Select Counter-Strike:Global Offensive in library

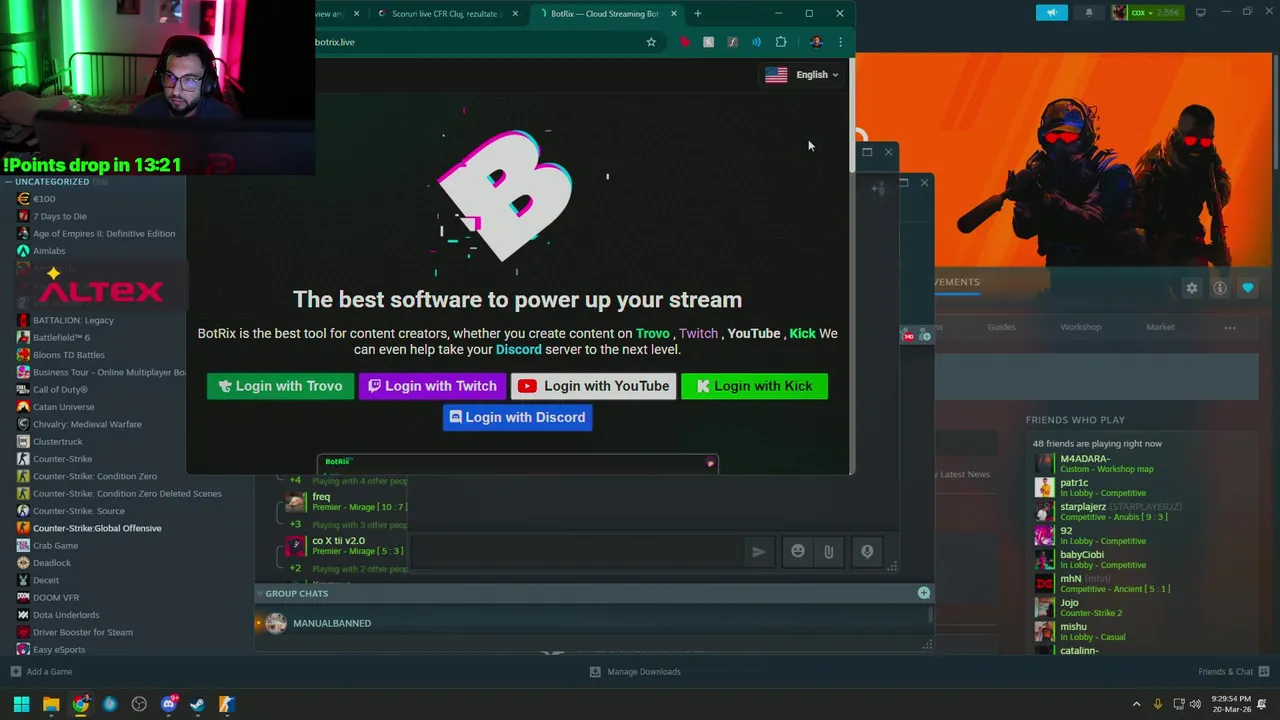click(97, 528)
